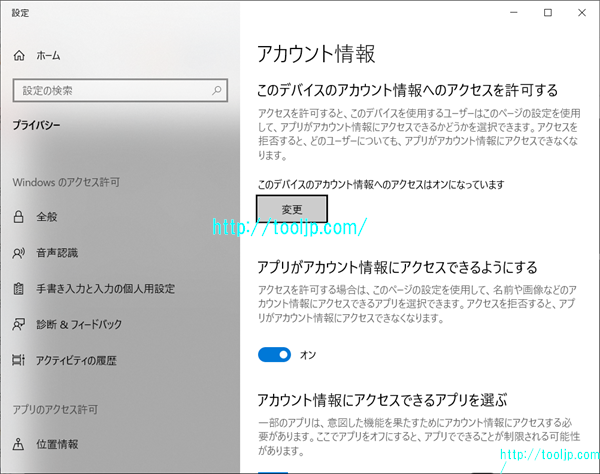Click the 変更 button
The height and width of the screenshot is (474, 600).
point(292,209)
